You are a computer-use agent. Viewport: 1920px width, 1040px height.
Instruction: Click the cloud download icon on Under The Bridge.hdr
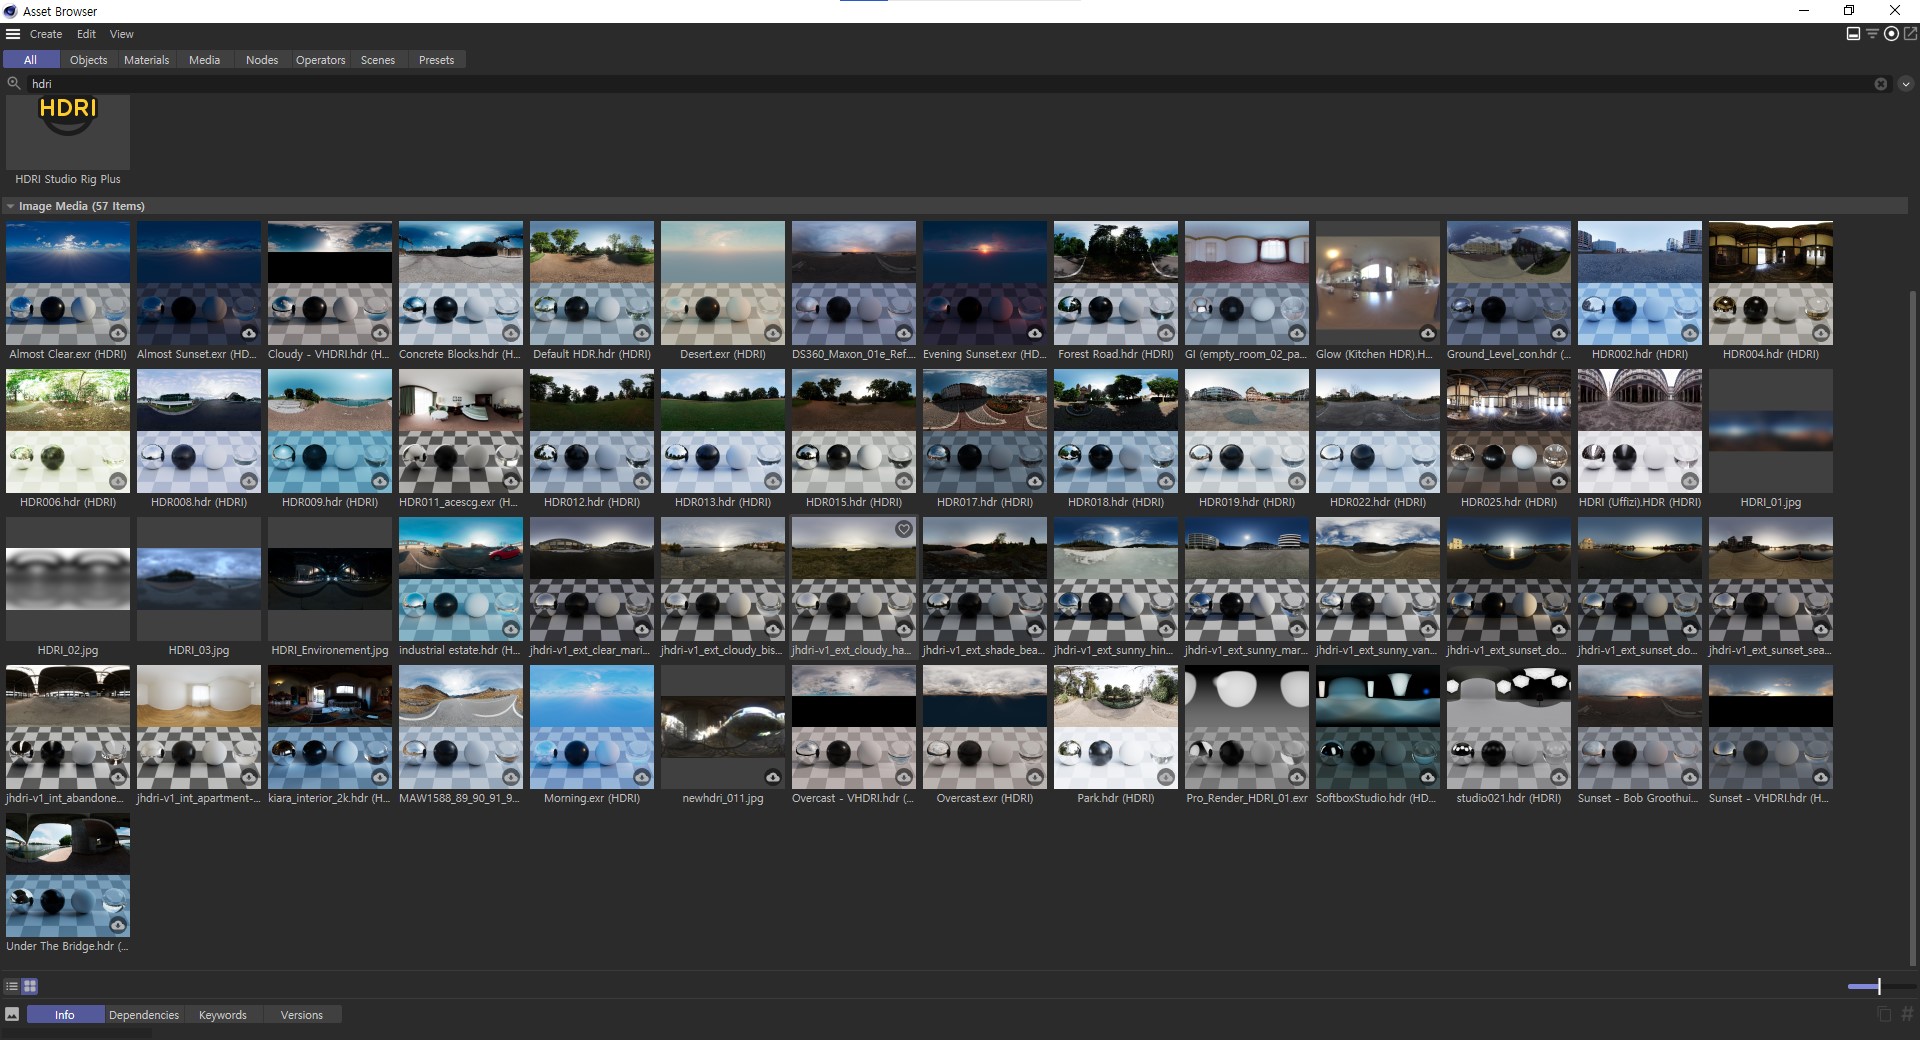(x=118, y=925)
